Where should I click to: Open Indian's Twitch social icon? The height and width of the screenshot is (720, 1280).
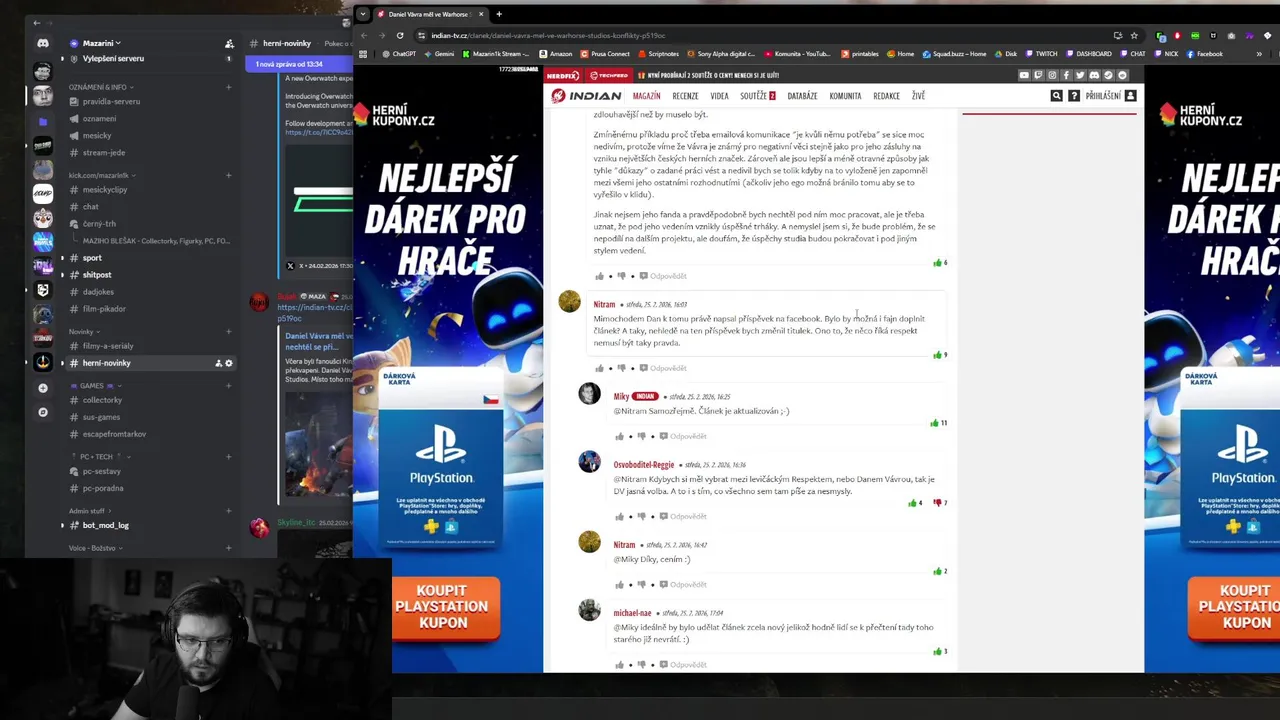click(x=1038, y=75)
